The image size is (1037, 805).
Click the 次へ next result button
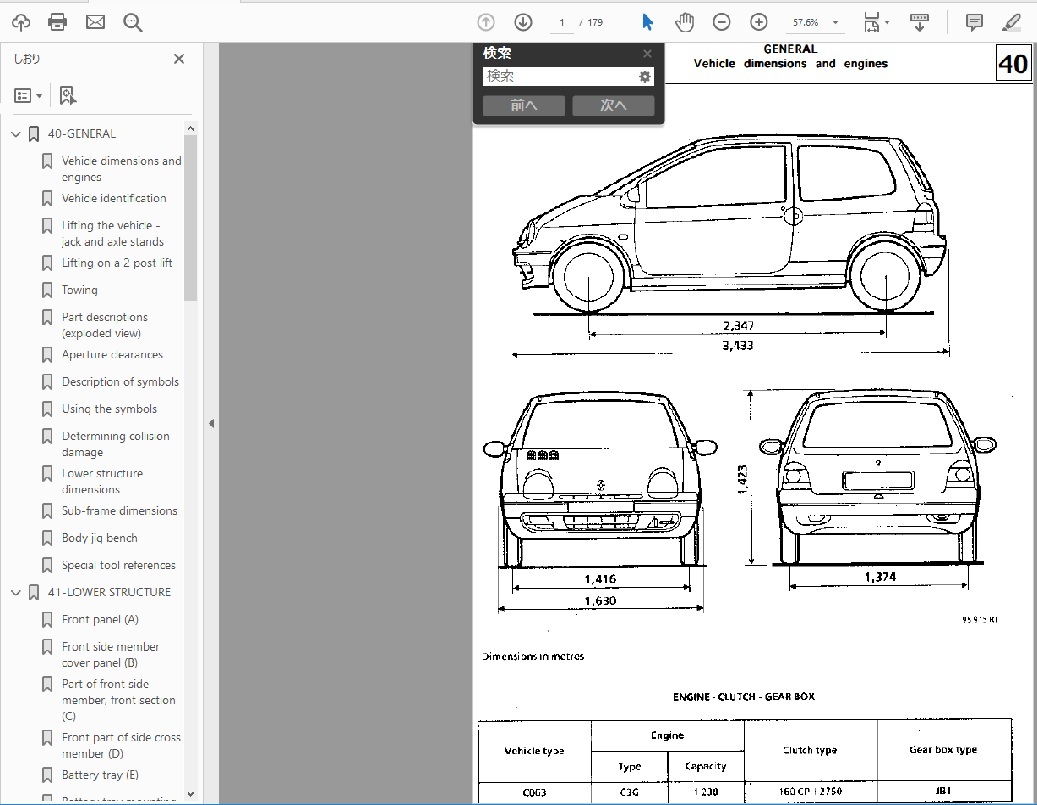(x=613, y=105)
